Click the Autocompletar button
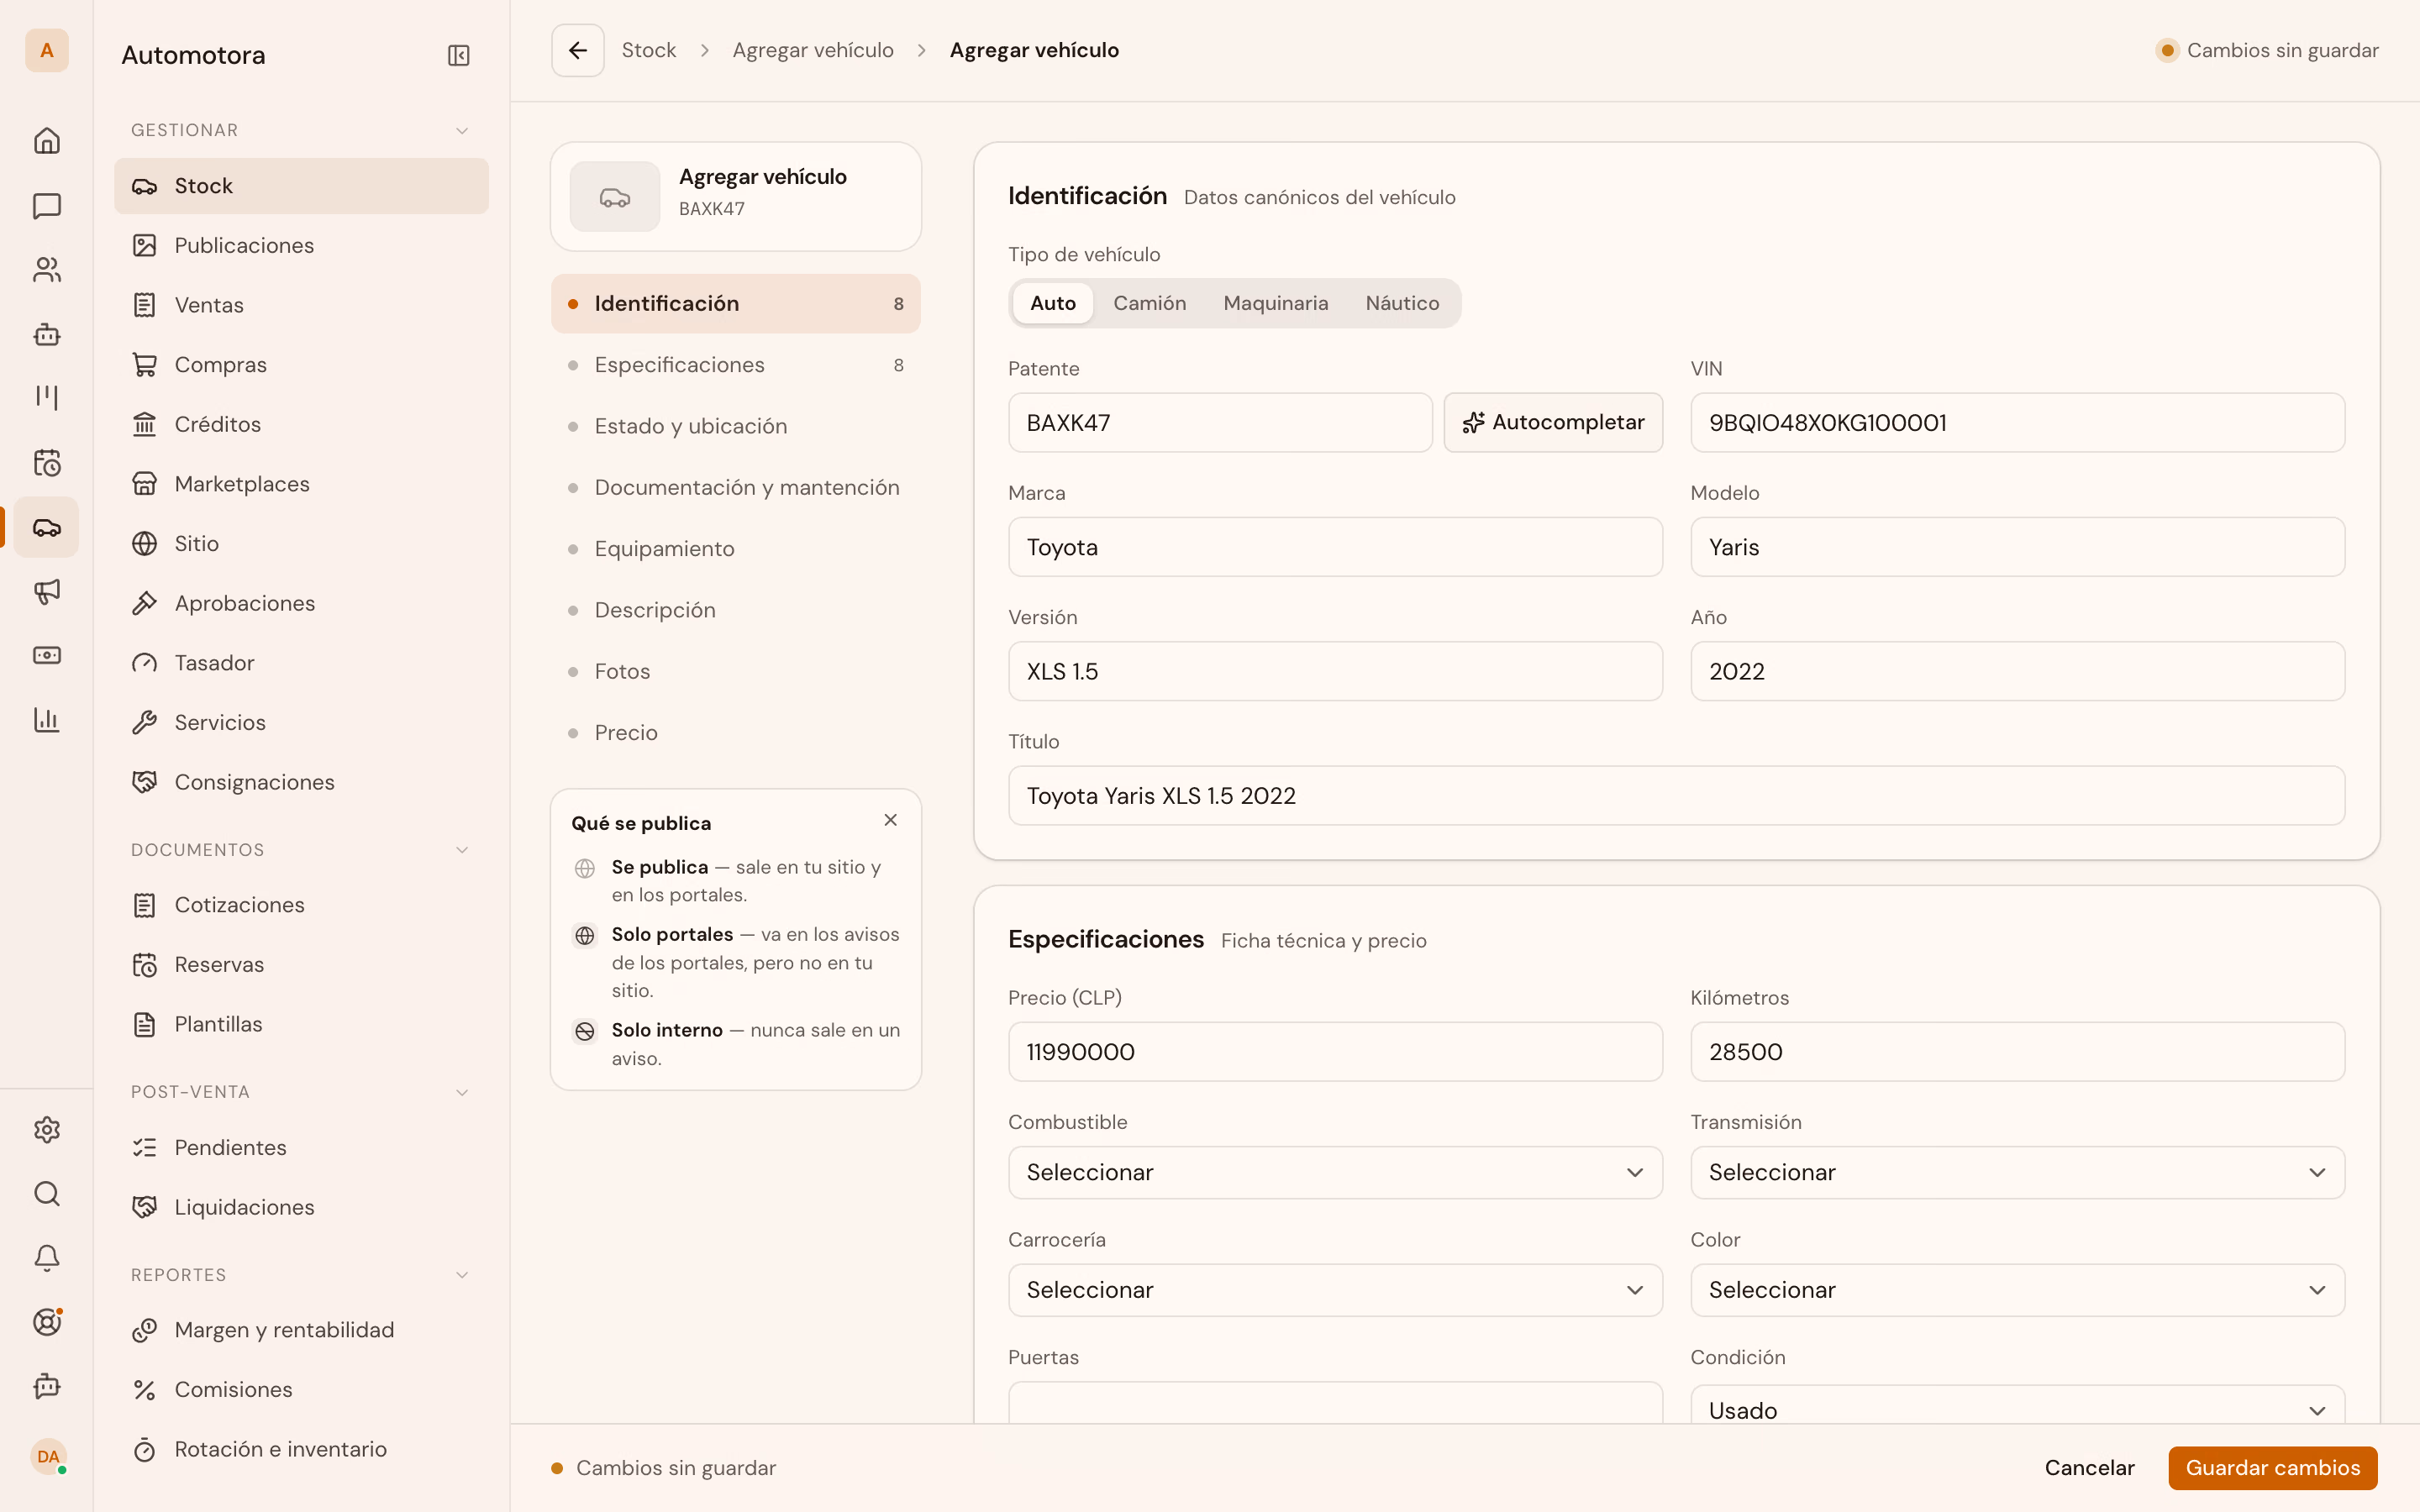The image size is (2420, 1512). tap(1553, 423)
